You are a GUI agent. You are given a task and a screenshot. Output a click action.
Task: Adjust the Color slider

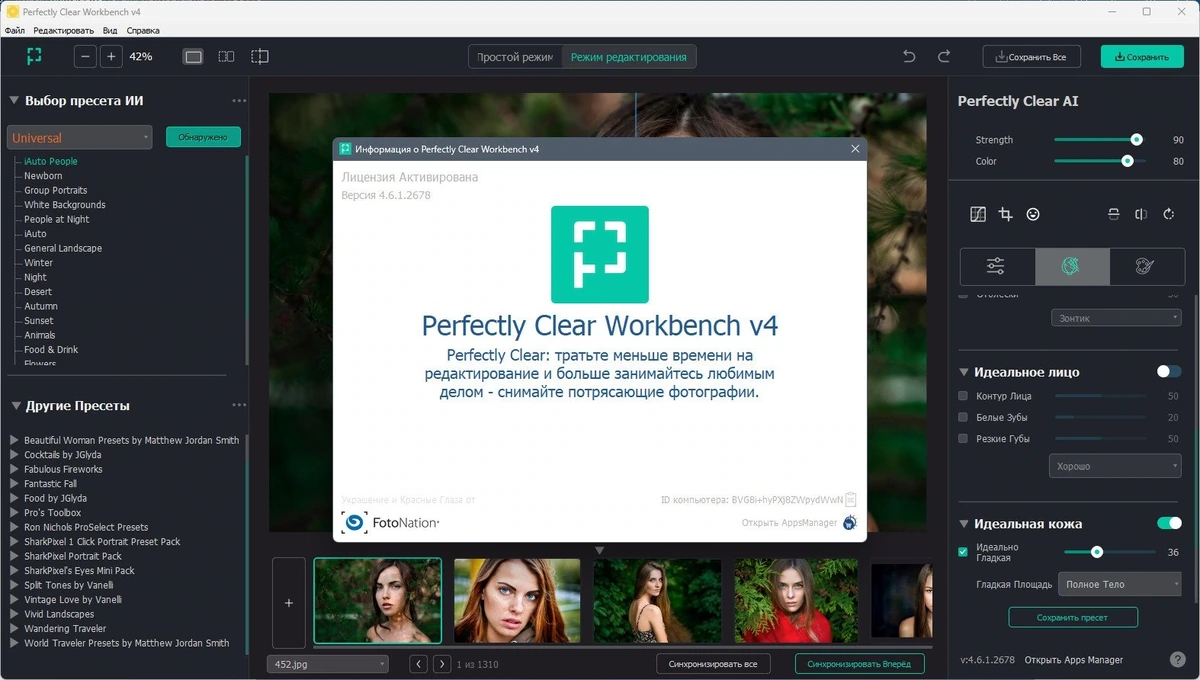1127,161
